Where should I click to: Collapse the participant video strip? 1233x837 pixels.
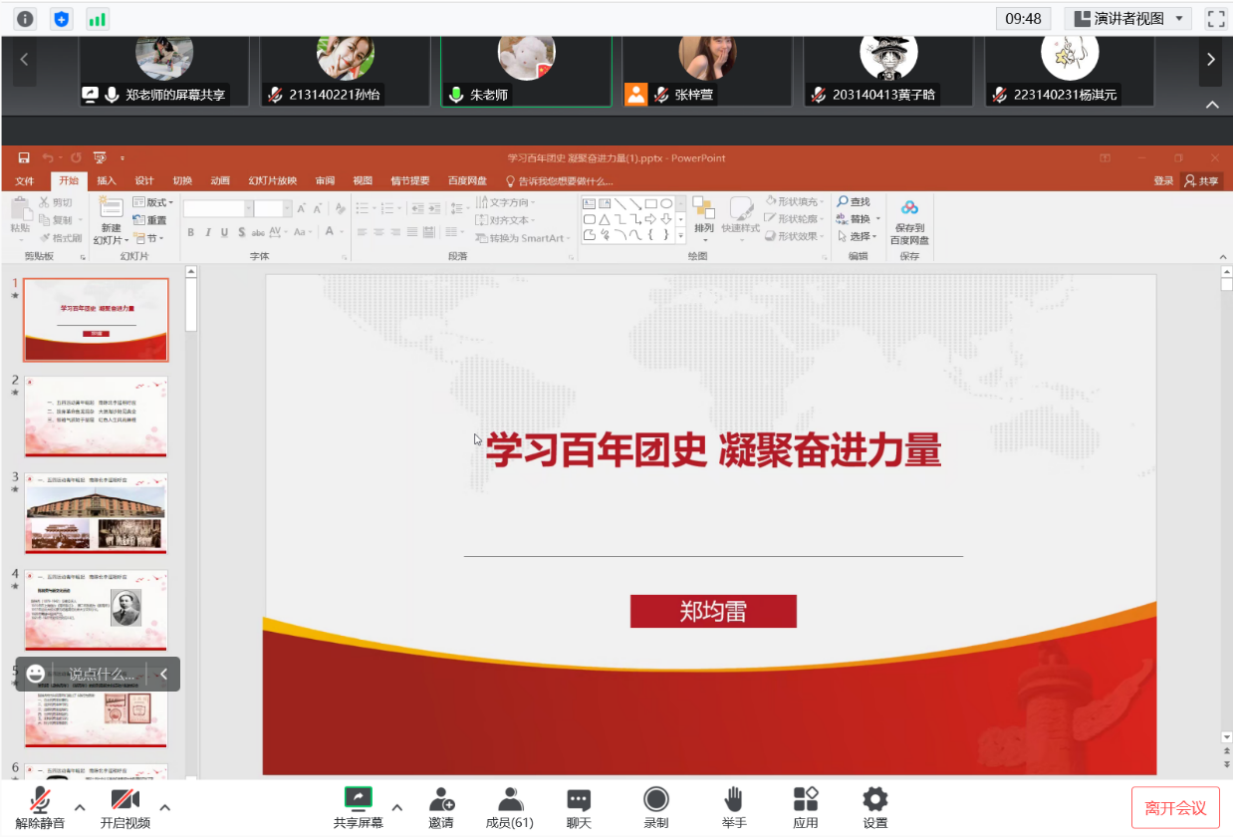click(x=1212, y=105)
